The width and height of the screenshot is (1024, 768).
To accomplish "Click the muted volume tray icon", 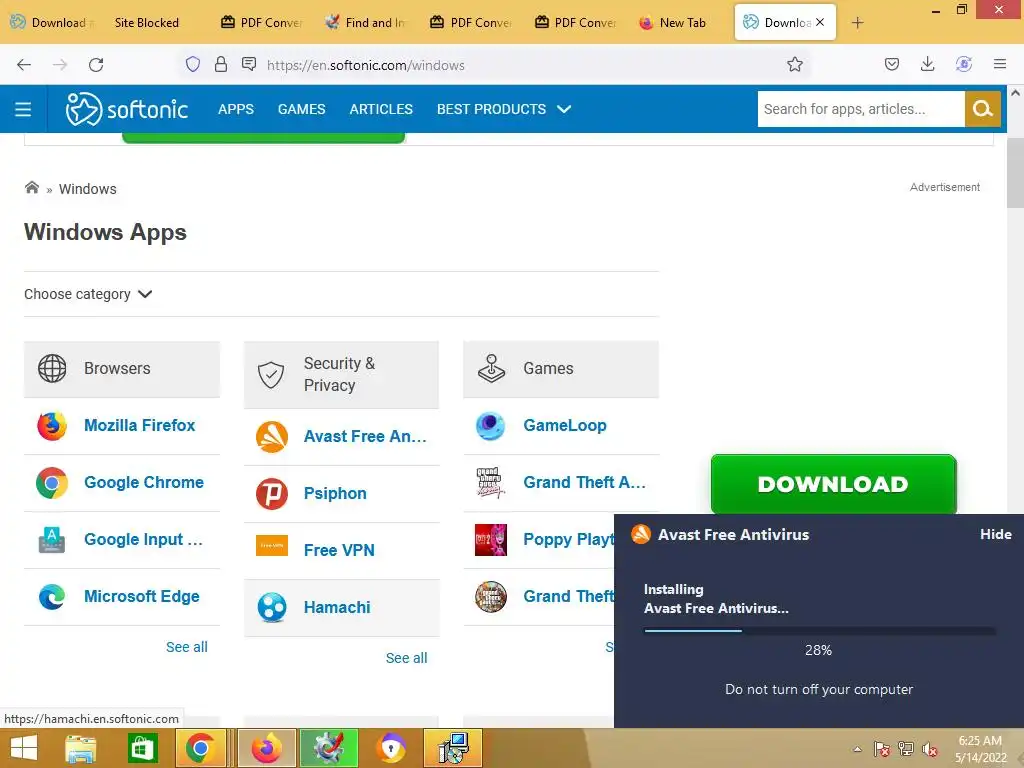I will point(929,749).
